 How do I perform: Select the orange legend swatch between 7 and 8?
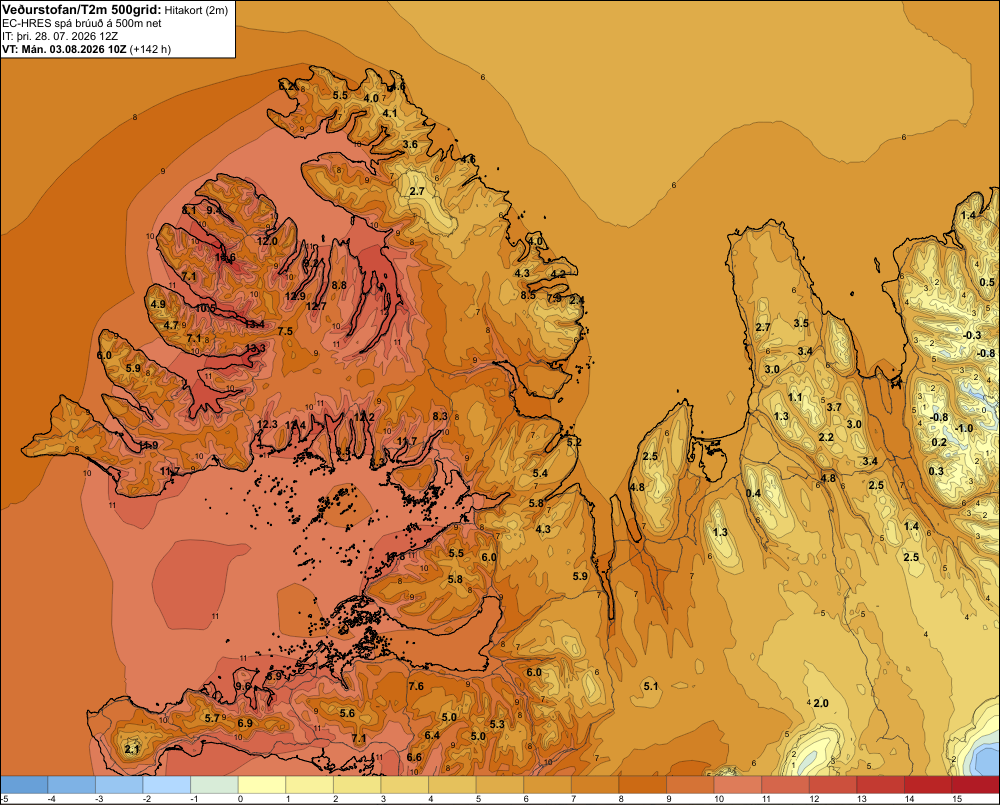[x=594, y=785]
